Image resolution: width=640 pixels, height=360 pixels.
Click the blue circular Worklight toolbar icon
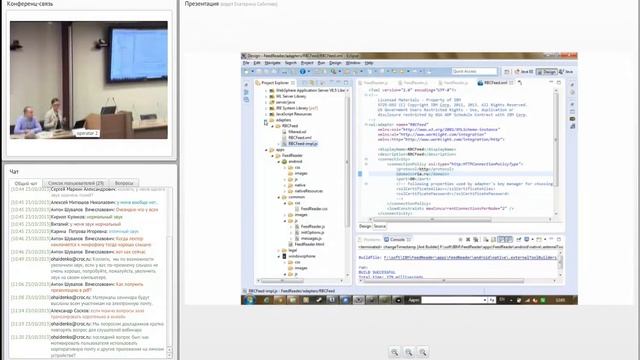[302, 71]
